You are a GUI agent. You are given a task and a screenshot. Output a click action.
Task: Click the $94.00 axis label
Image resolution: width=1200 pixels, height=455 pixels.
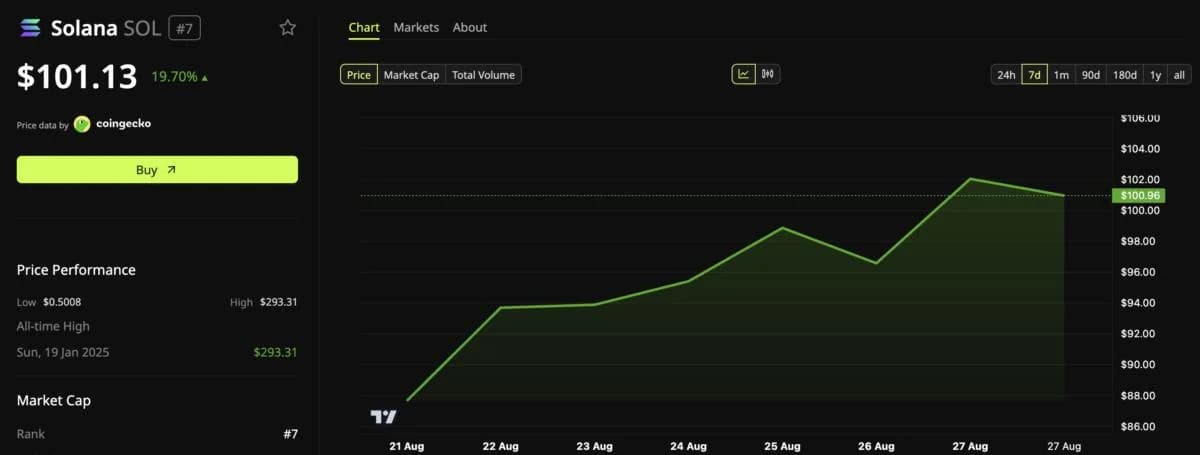pyautogui.click(x=1140, y=303)
